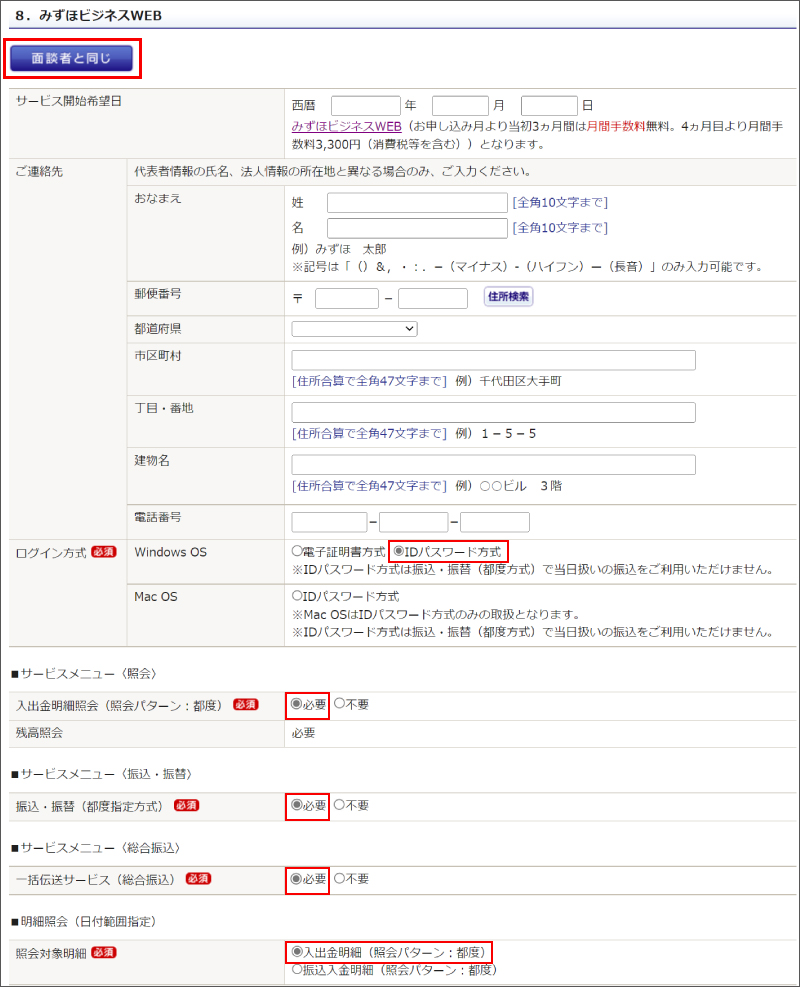Click the last 電話番号 input box

[495, 522]
